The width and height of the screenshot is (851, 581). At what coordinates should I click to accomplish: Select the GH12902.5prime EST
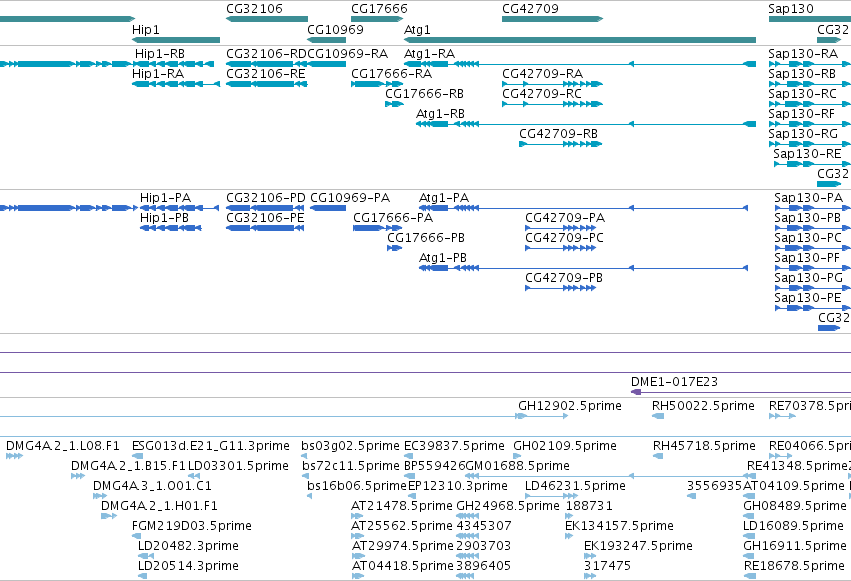click(541, 416)
